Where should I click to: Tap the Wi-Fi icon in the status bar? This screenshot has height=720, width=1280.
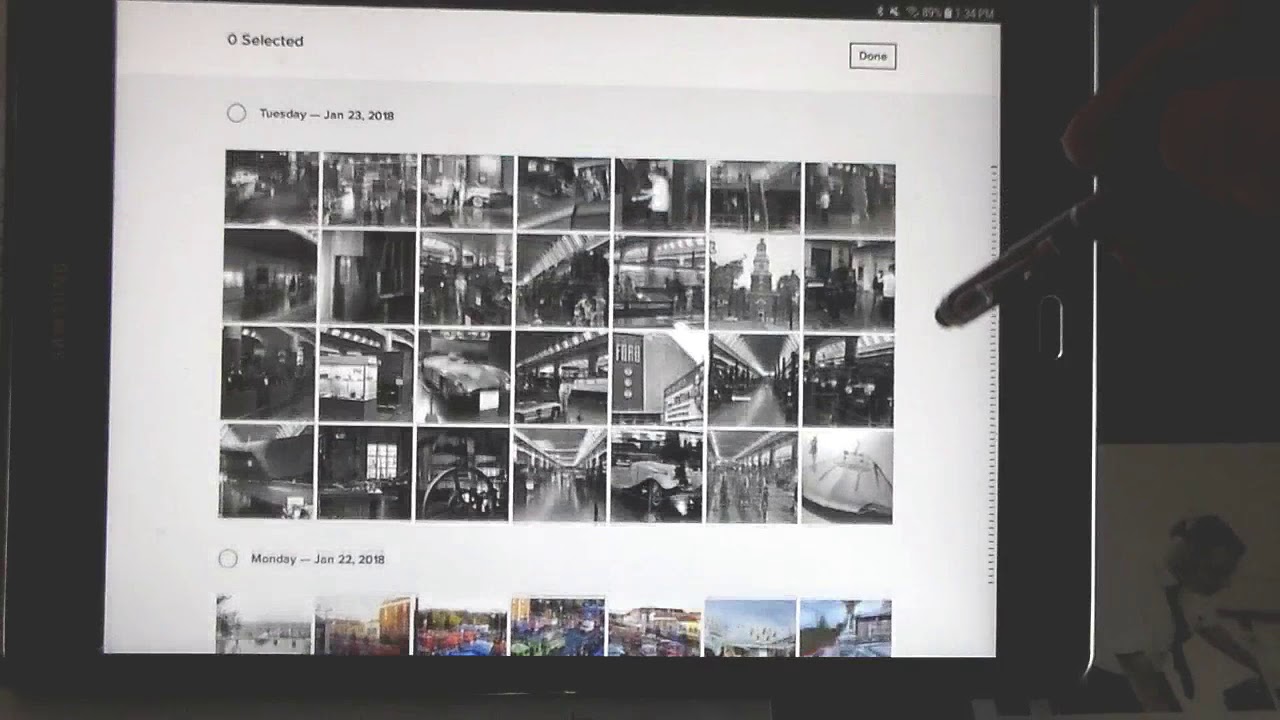point(911,13)
